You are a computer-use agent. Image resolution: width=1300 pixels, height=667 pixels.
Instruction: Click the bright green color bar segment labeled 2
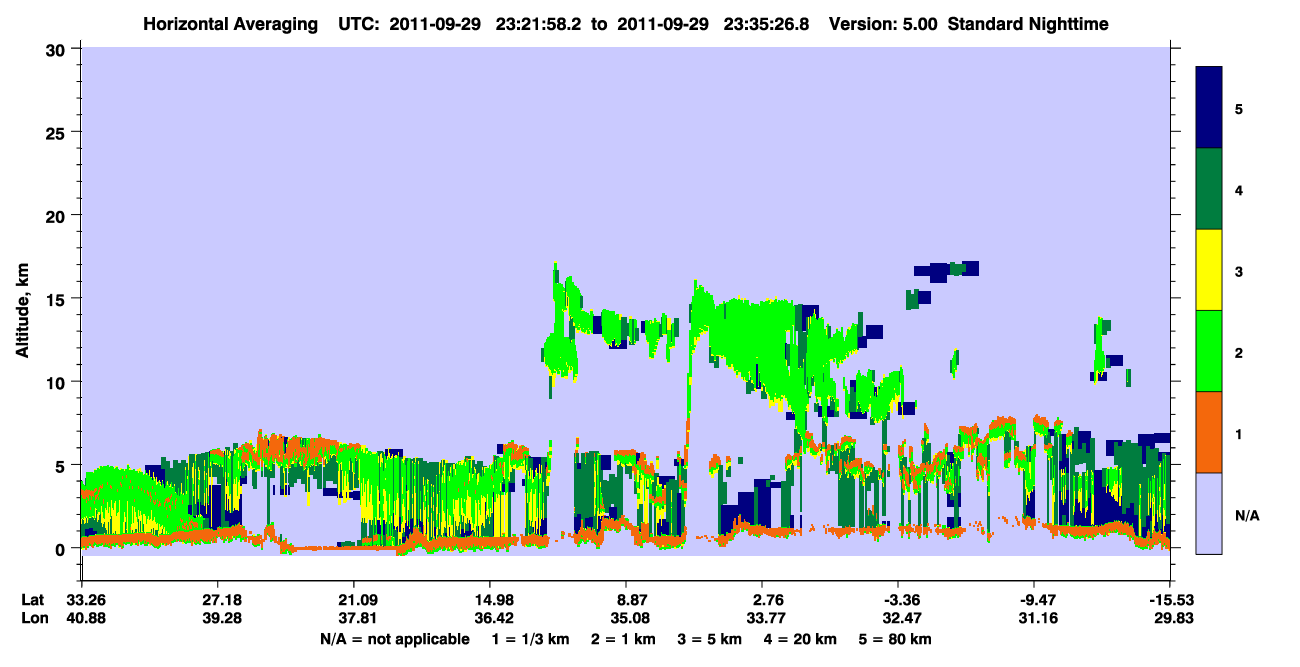click(1209, 351)
